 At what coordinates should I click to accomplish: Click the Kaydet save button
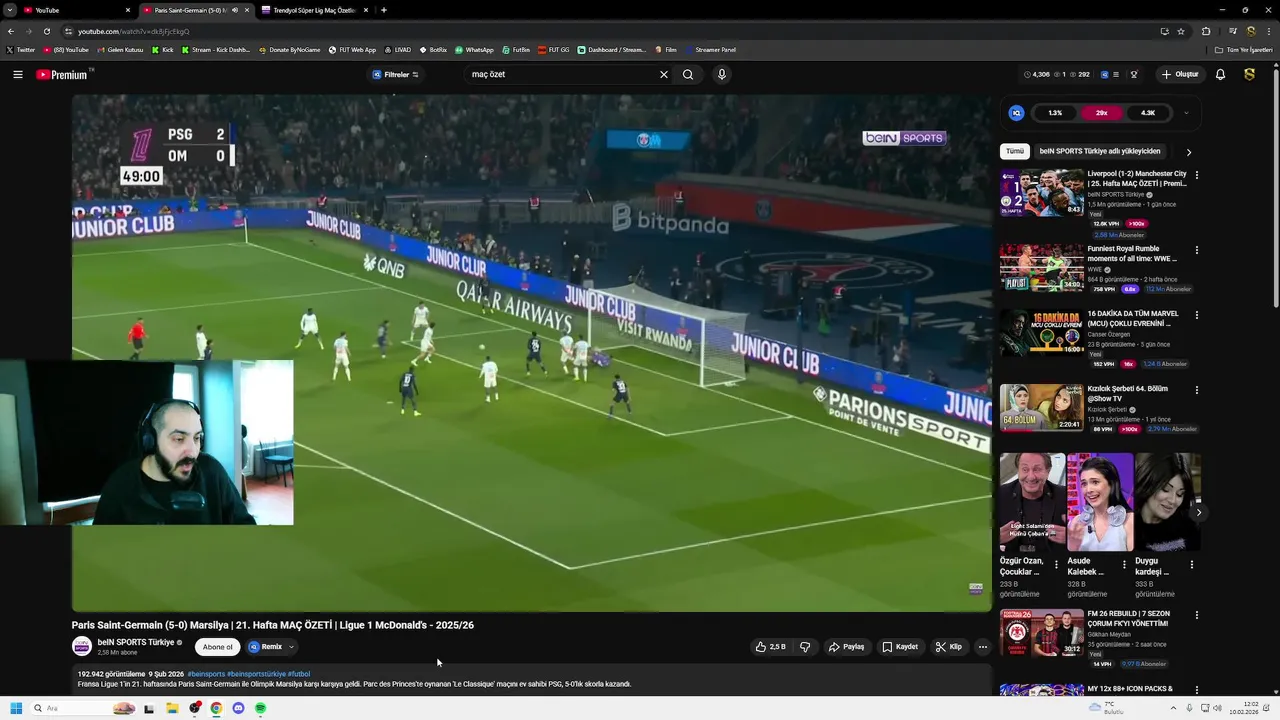pyautogui.click(x=900, y=647)
